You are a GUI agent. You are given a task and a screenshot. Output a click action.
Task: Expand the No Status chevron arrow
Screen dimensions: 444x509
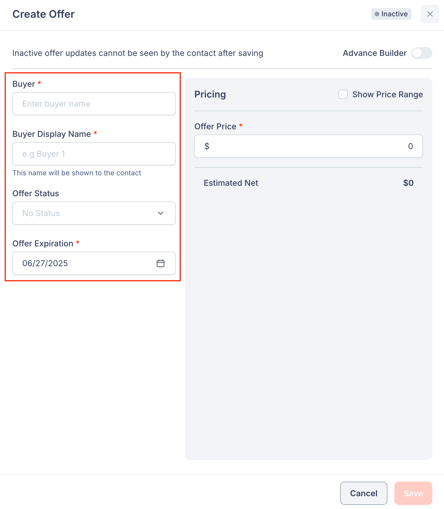pos(160,213)
